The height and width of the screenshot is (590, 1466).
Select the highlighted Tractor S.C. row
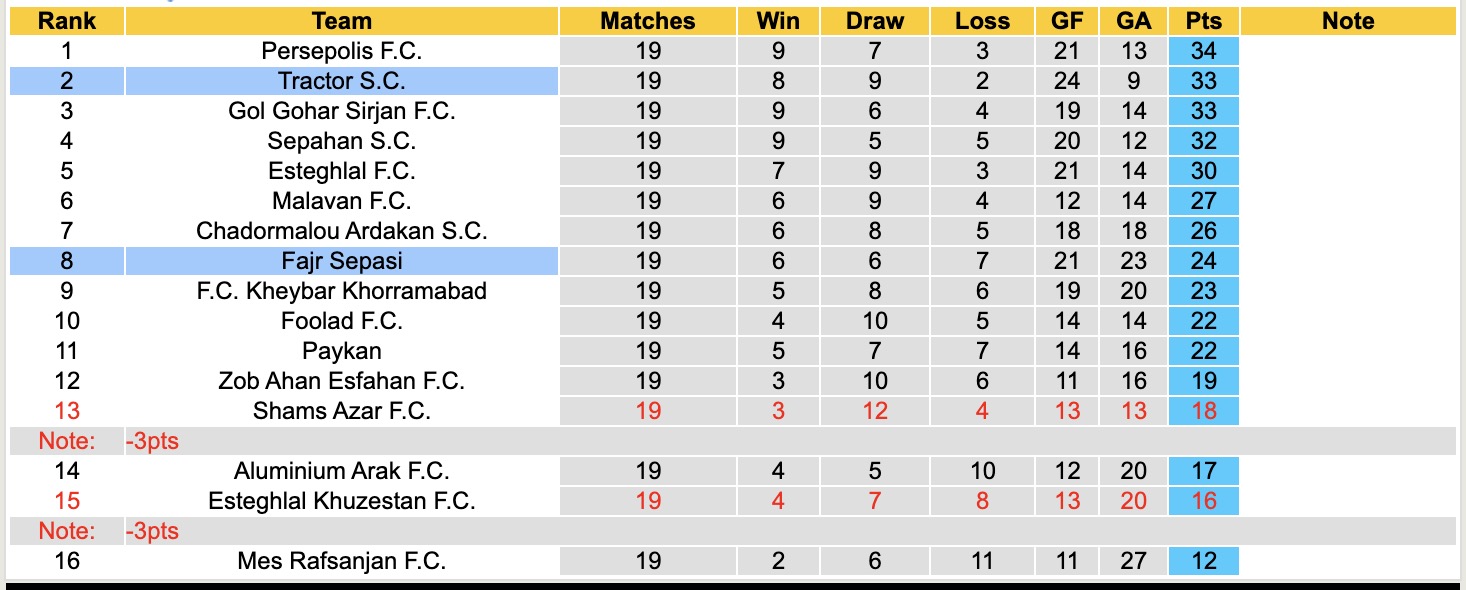341,81
